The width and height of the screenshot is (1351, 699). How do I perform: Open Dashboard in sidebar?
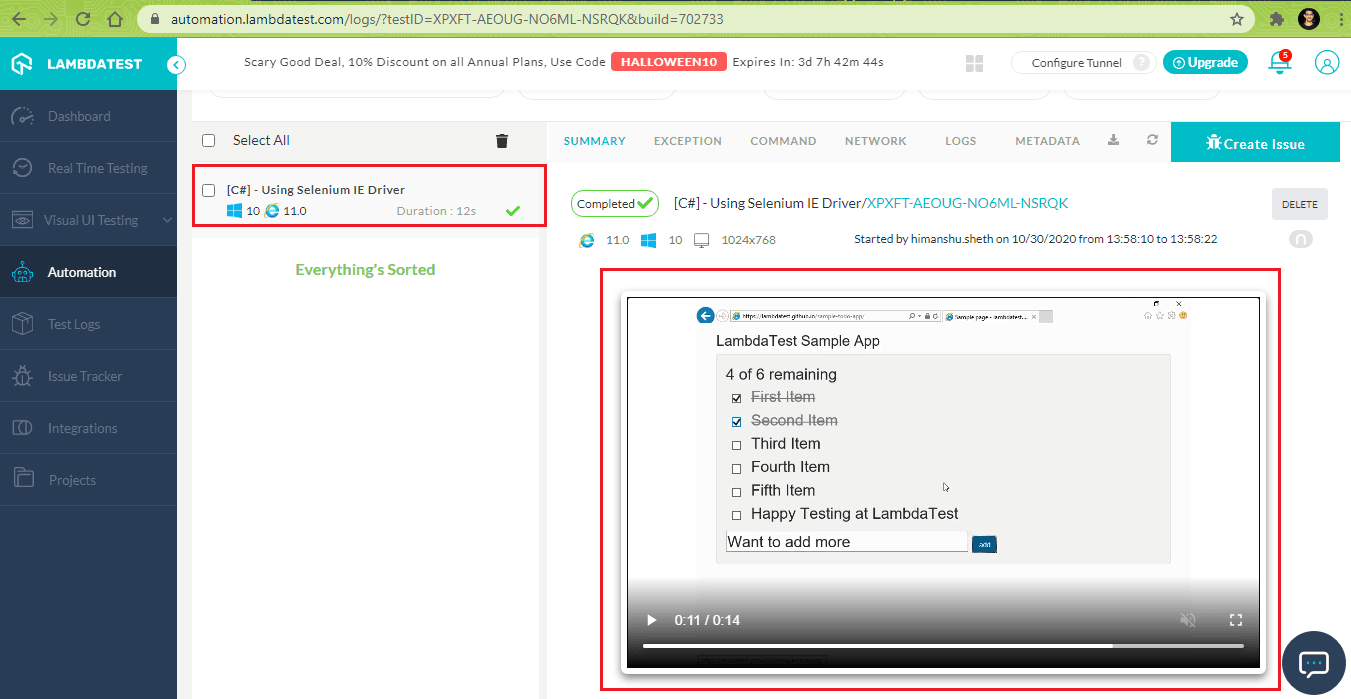(x=88, y=116)
